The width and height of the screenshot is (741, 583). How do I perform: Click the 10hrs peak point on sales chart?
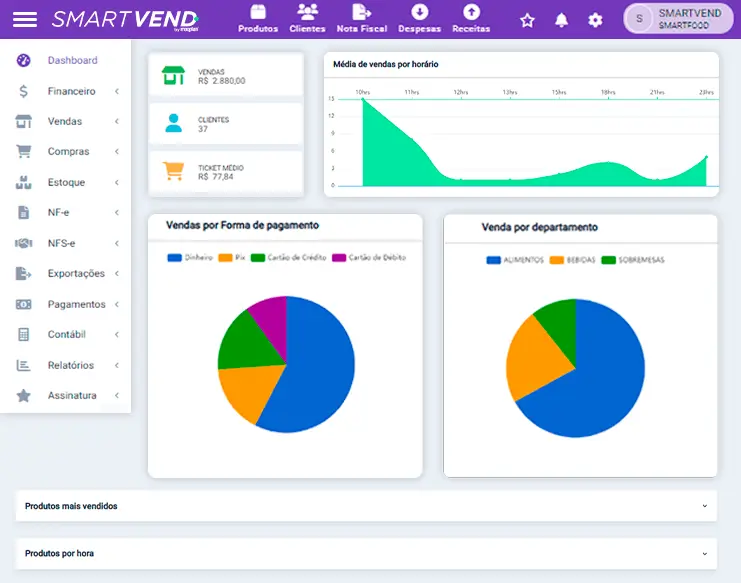pos(363,99)
